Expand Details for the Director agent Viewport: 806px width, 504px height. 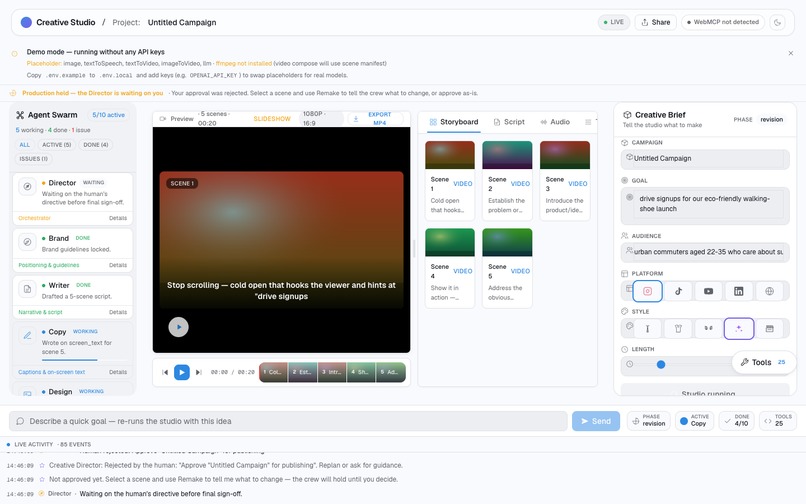tap(118, 218)
